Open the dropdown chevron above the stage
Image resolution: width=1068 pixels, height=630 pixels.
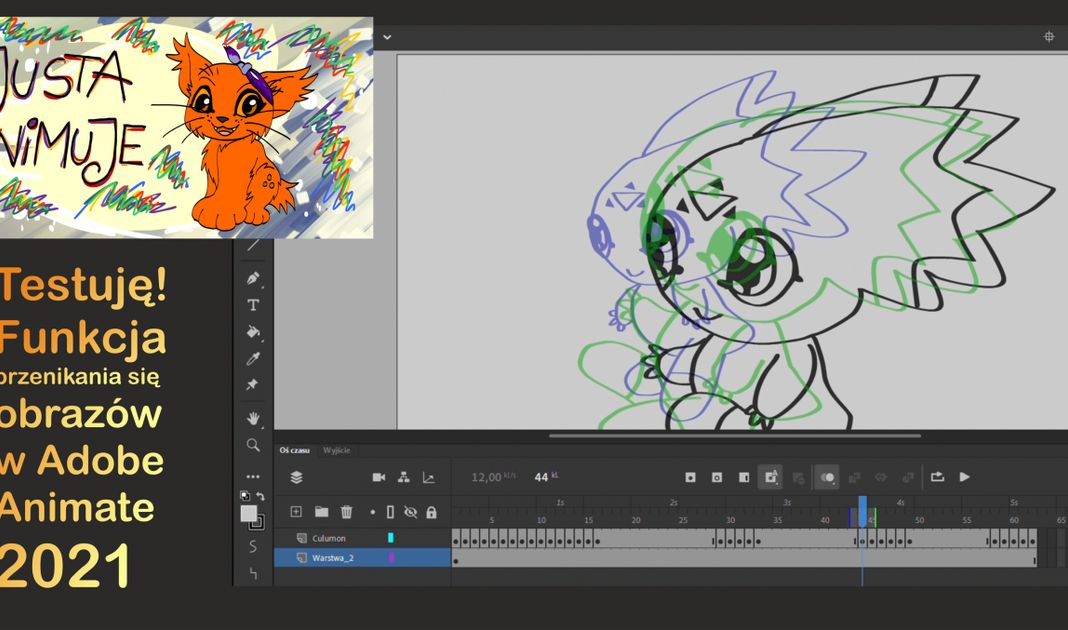[387, 37]
